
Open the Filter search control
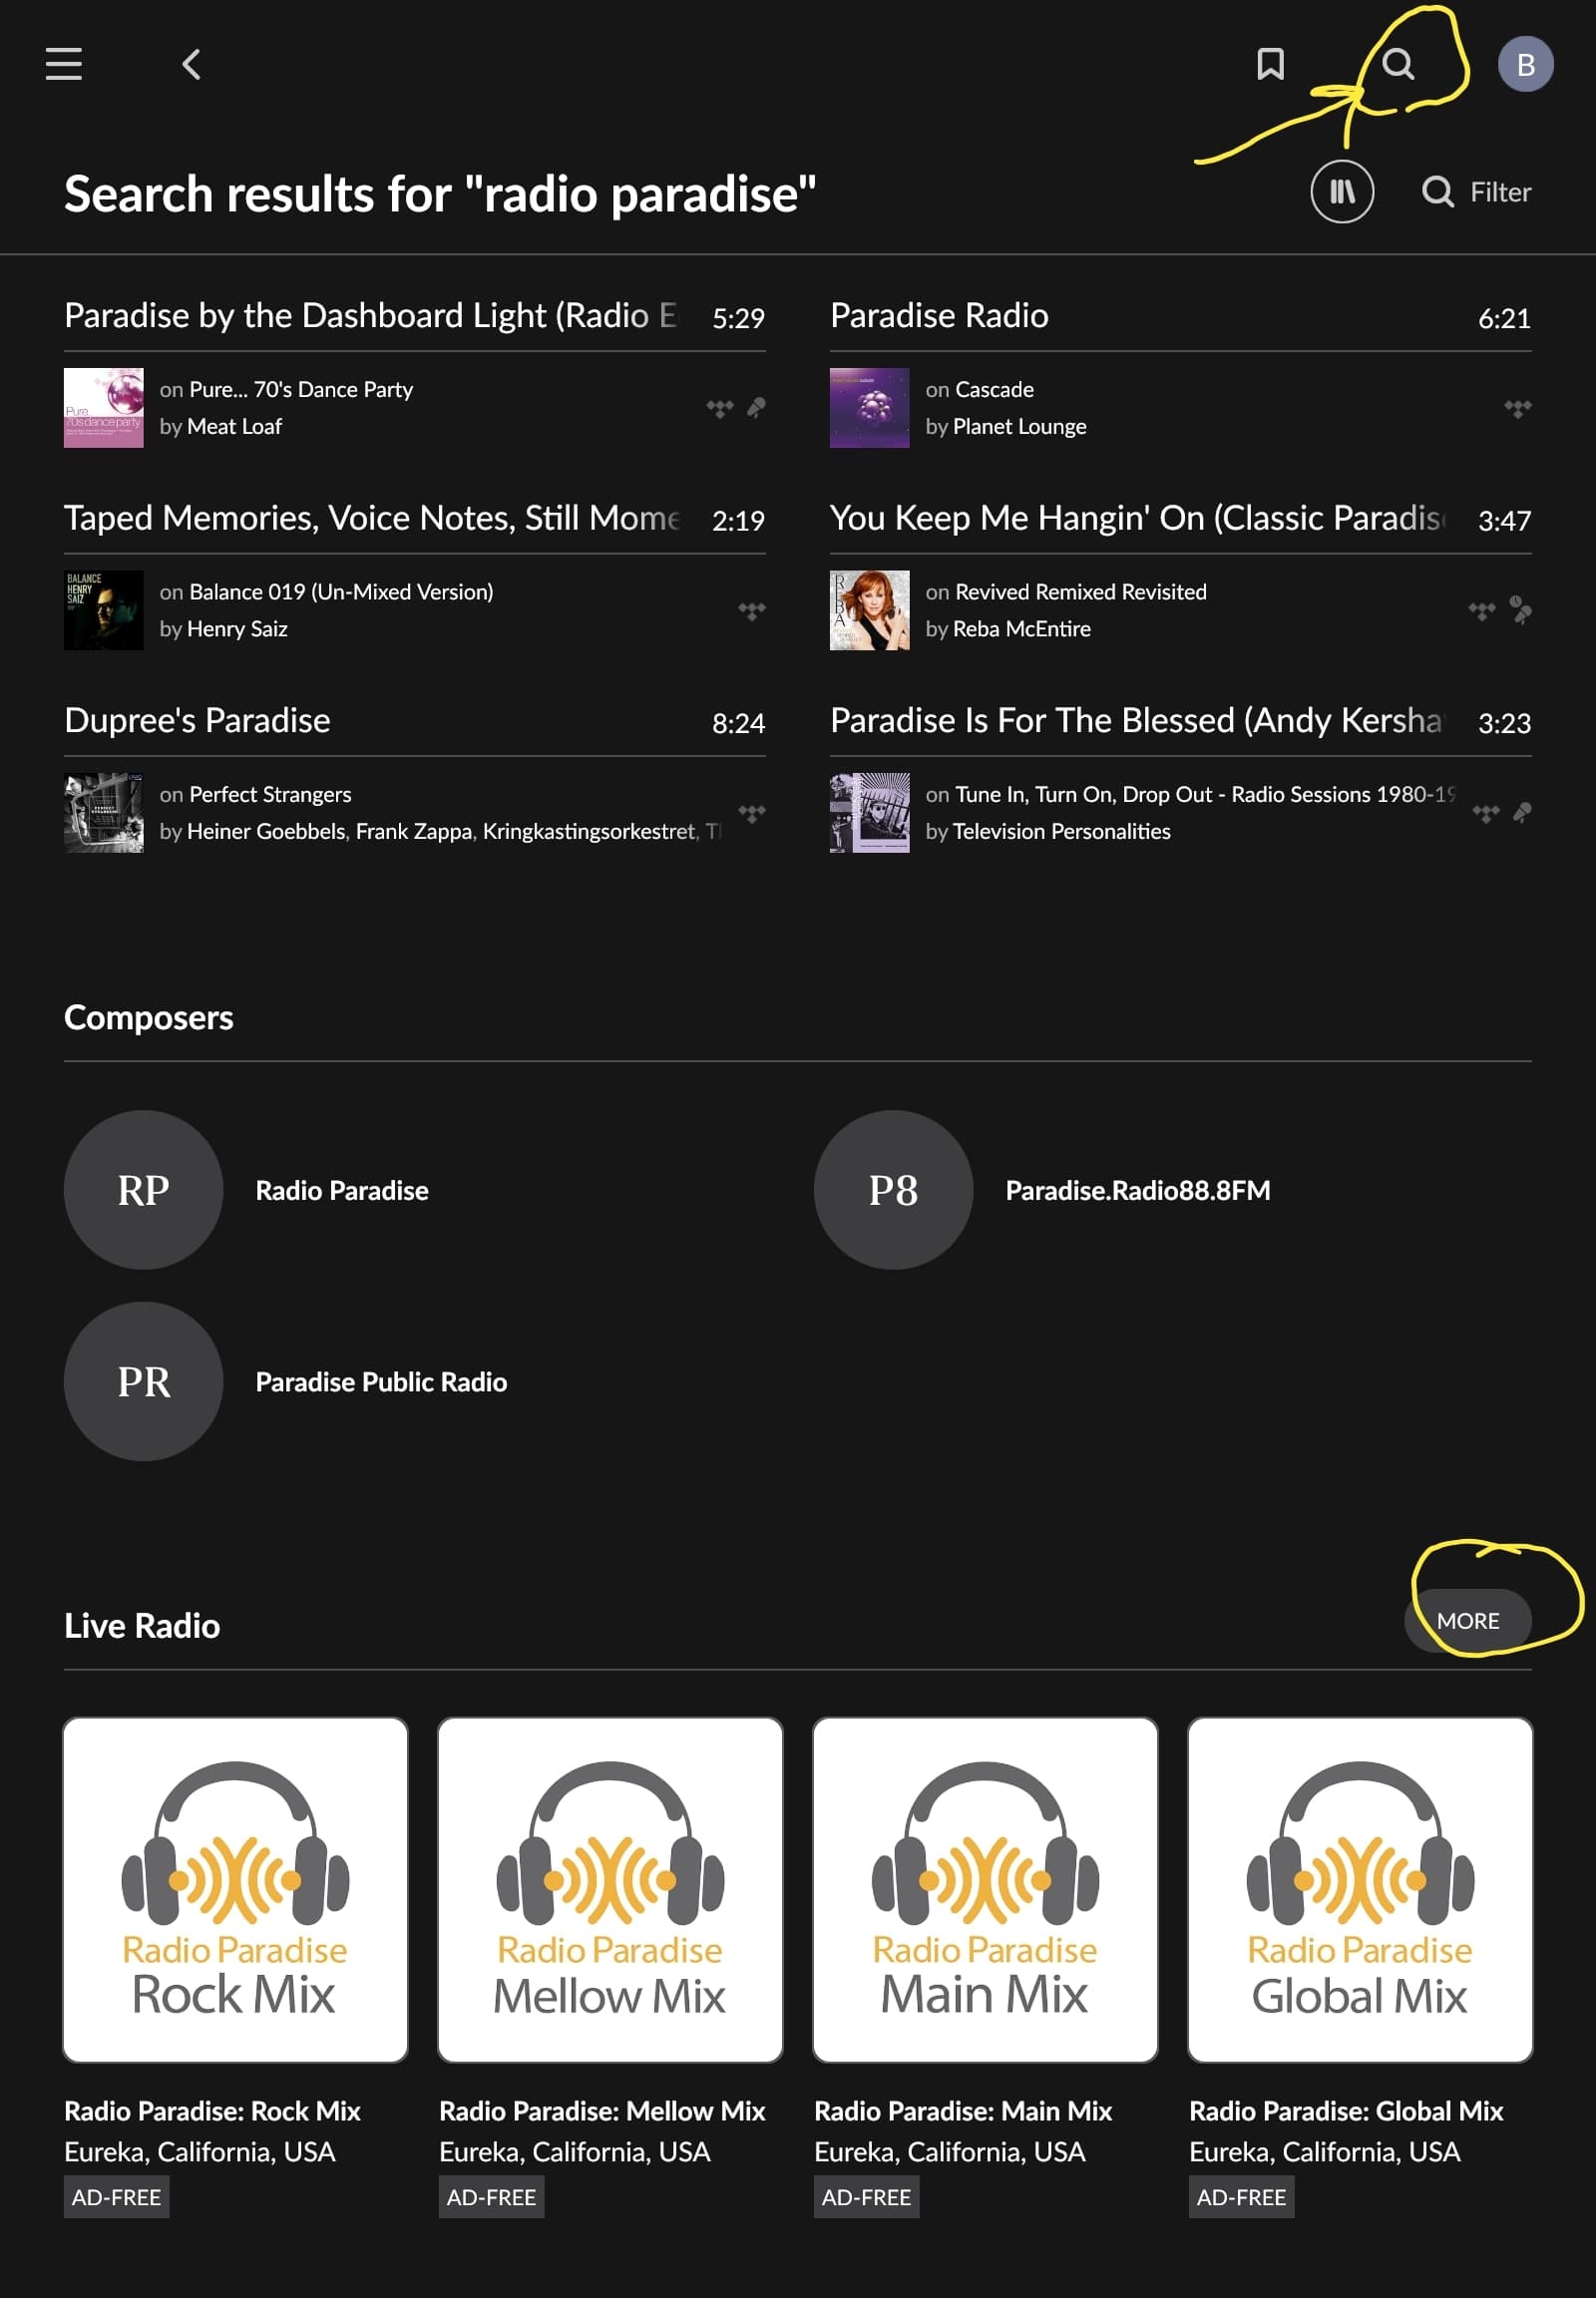pyautogui.click(x=1476, y=191)
